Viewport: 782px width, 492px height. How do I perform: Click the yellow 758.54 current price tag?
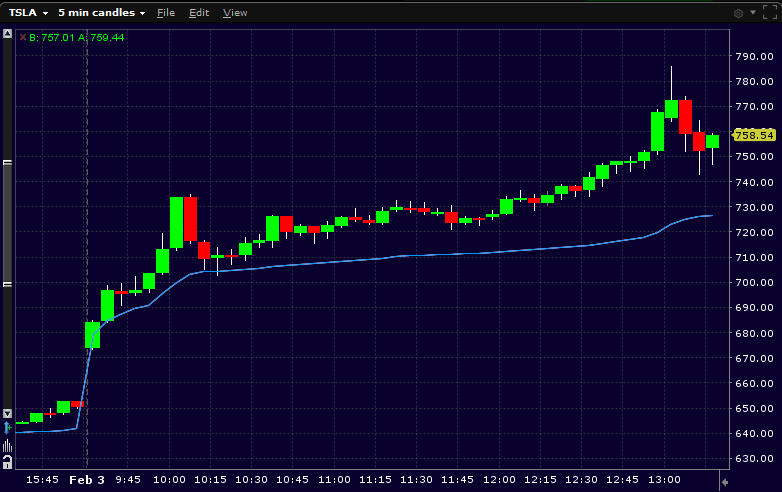755,135
